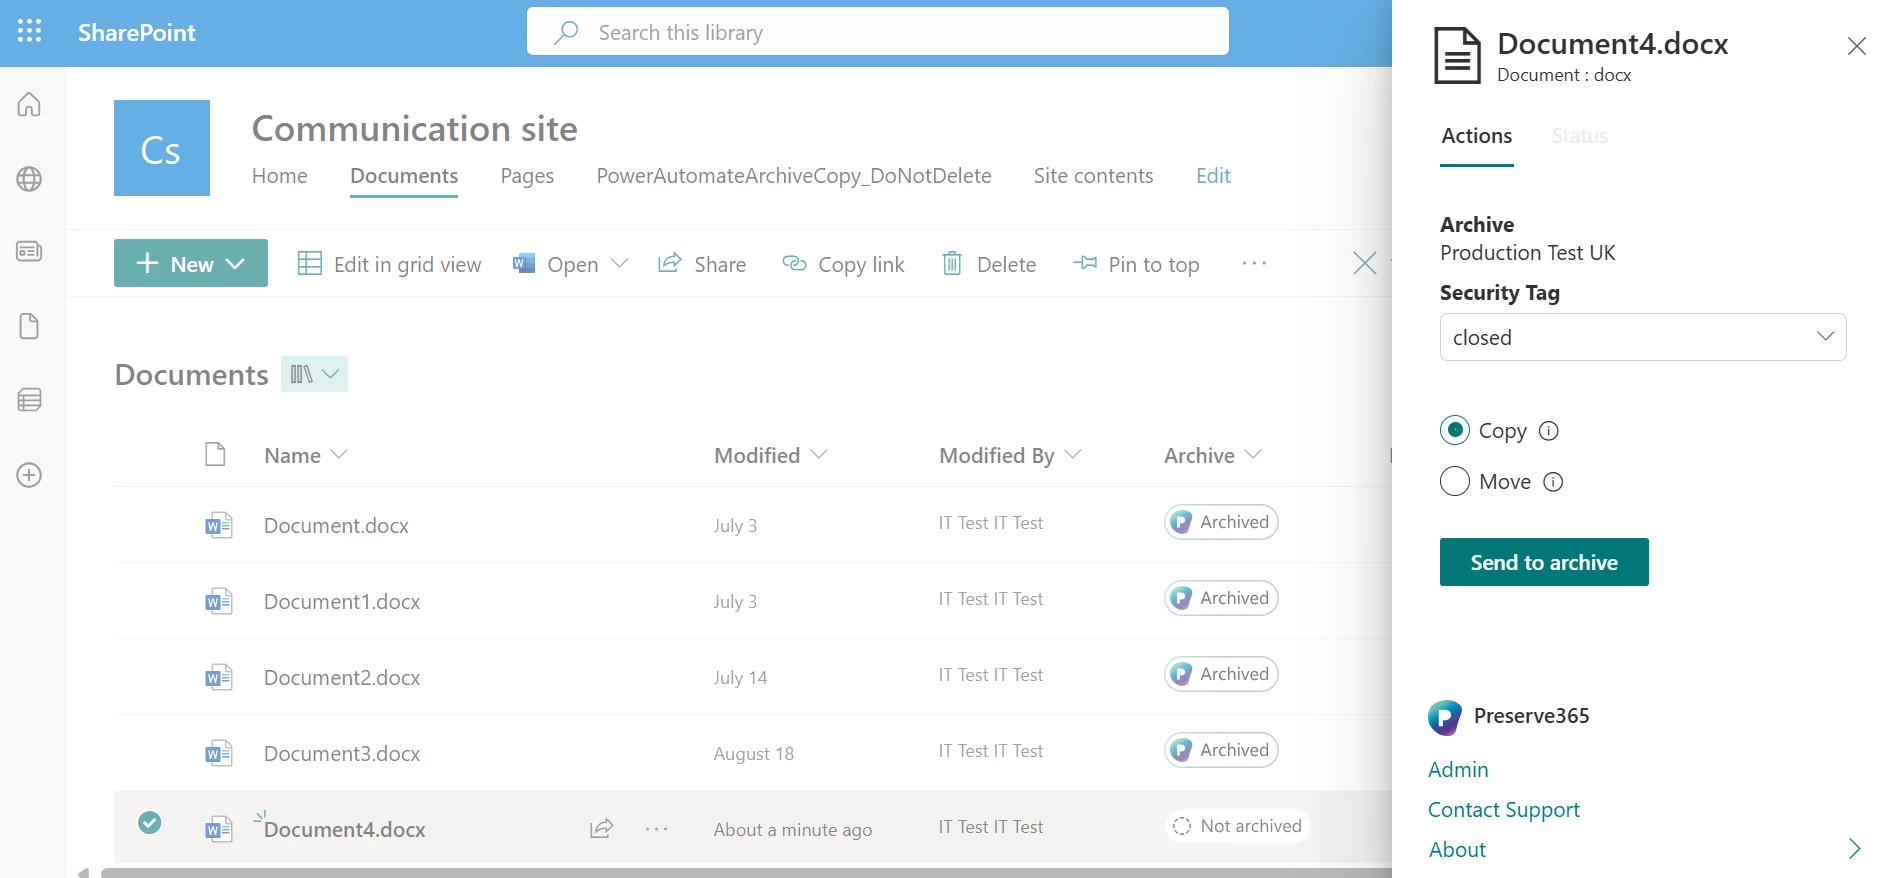Open Document.docx file name

(336, 526)
